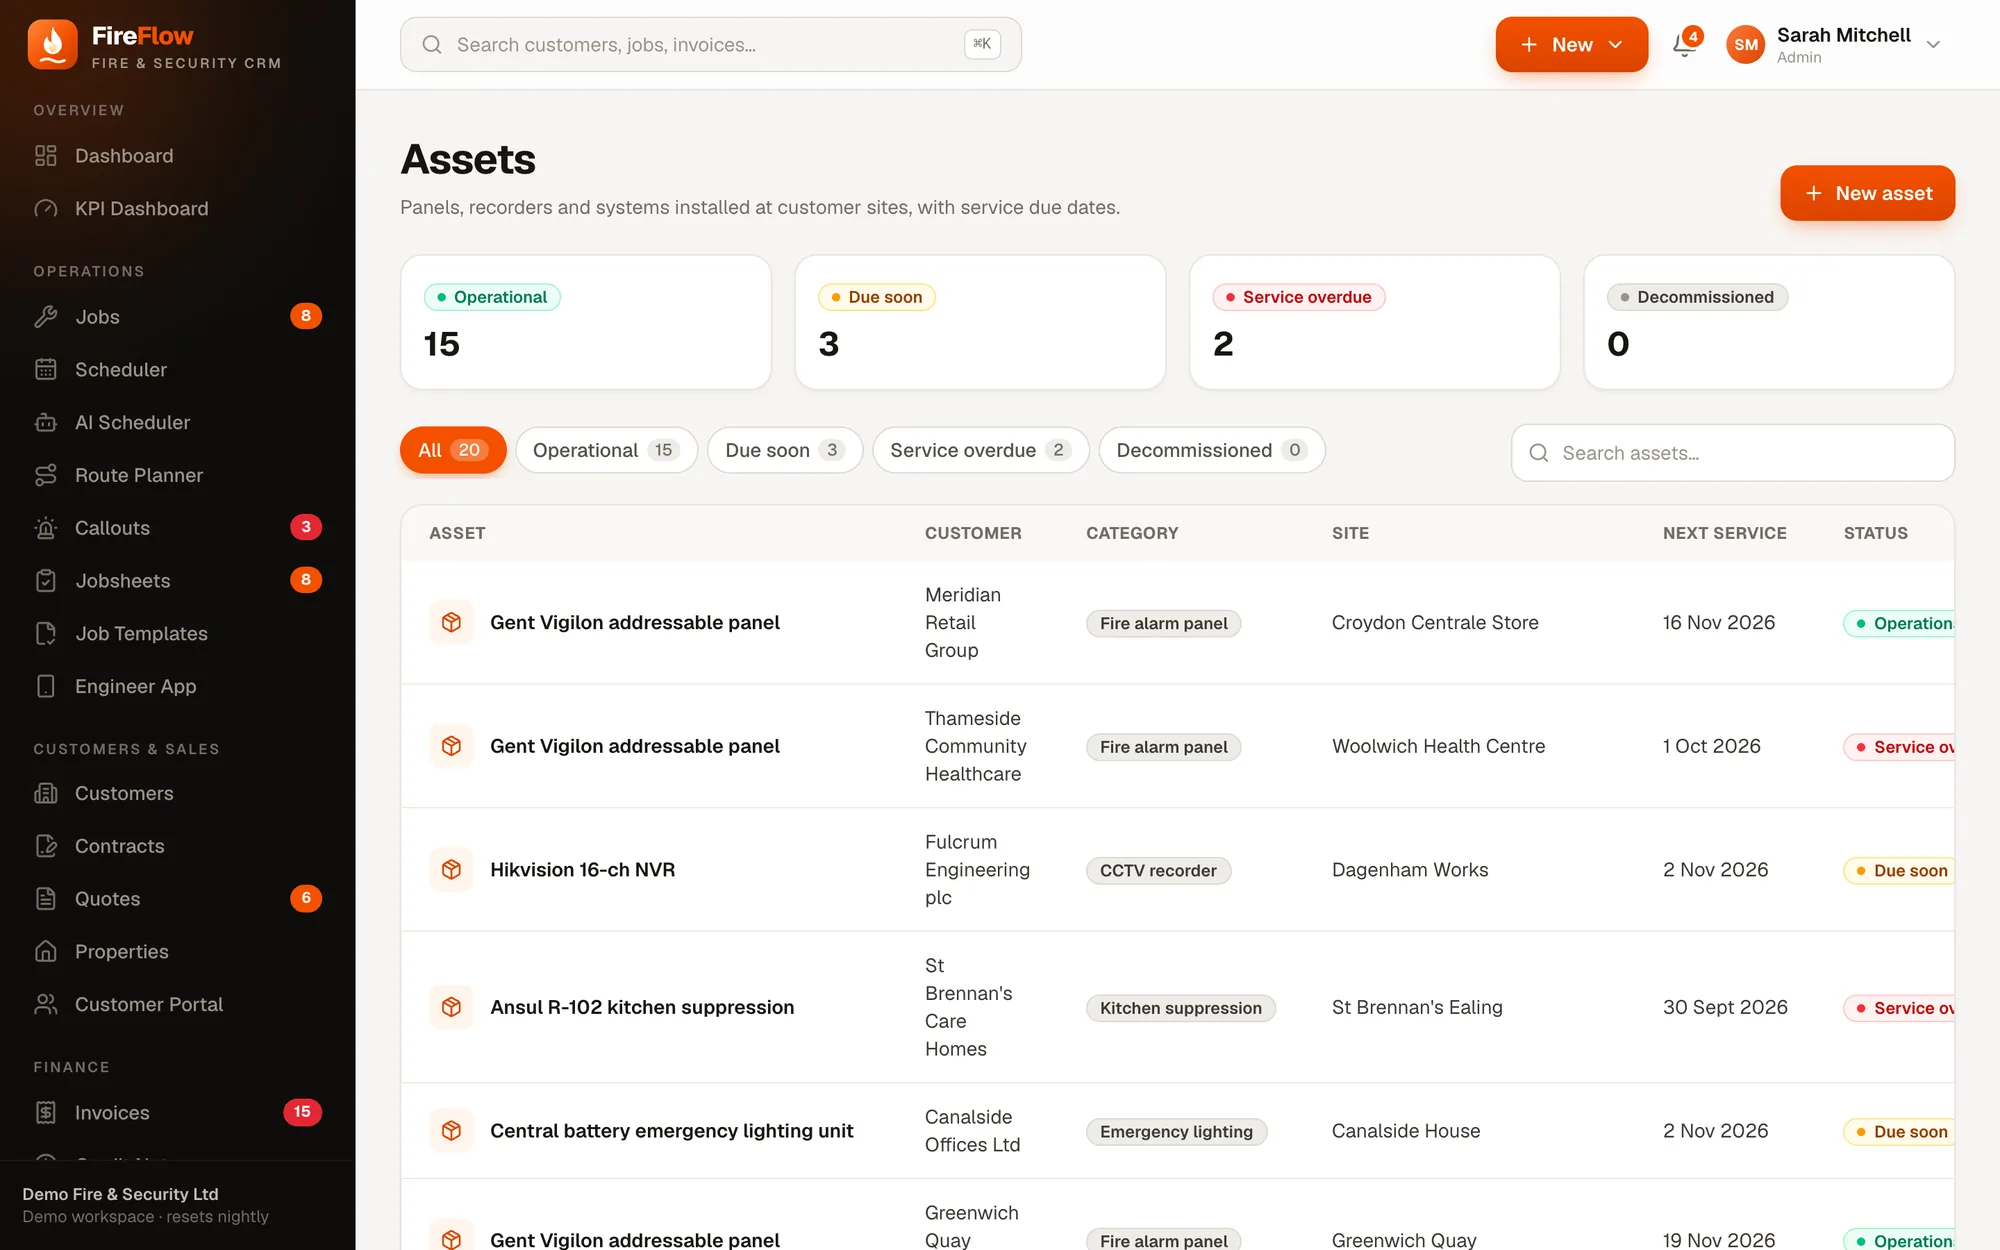Open Dashboard from the sidebar
This screenshot has height=1250, width=2000.
pyautogui.click(x=124, y=156)
